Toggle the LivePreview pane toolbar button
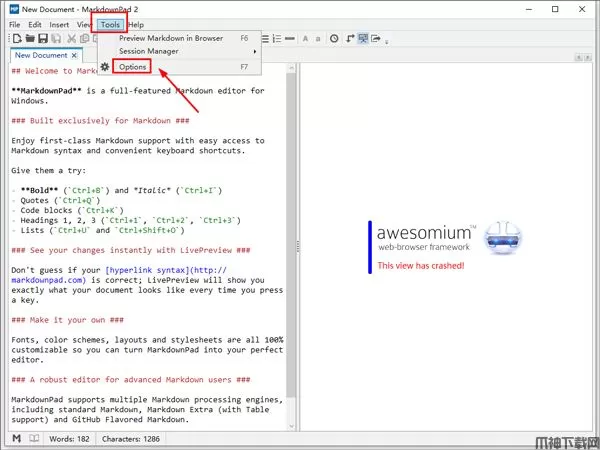The image size is (600, 450). coord(364,38)
